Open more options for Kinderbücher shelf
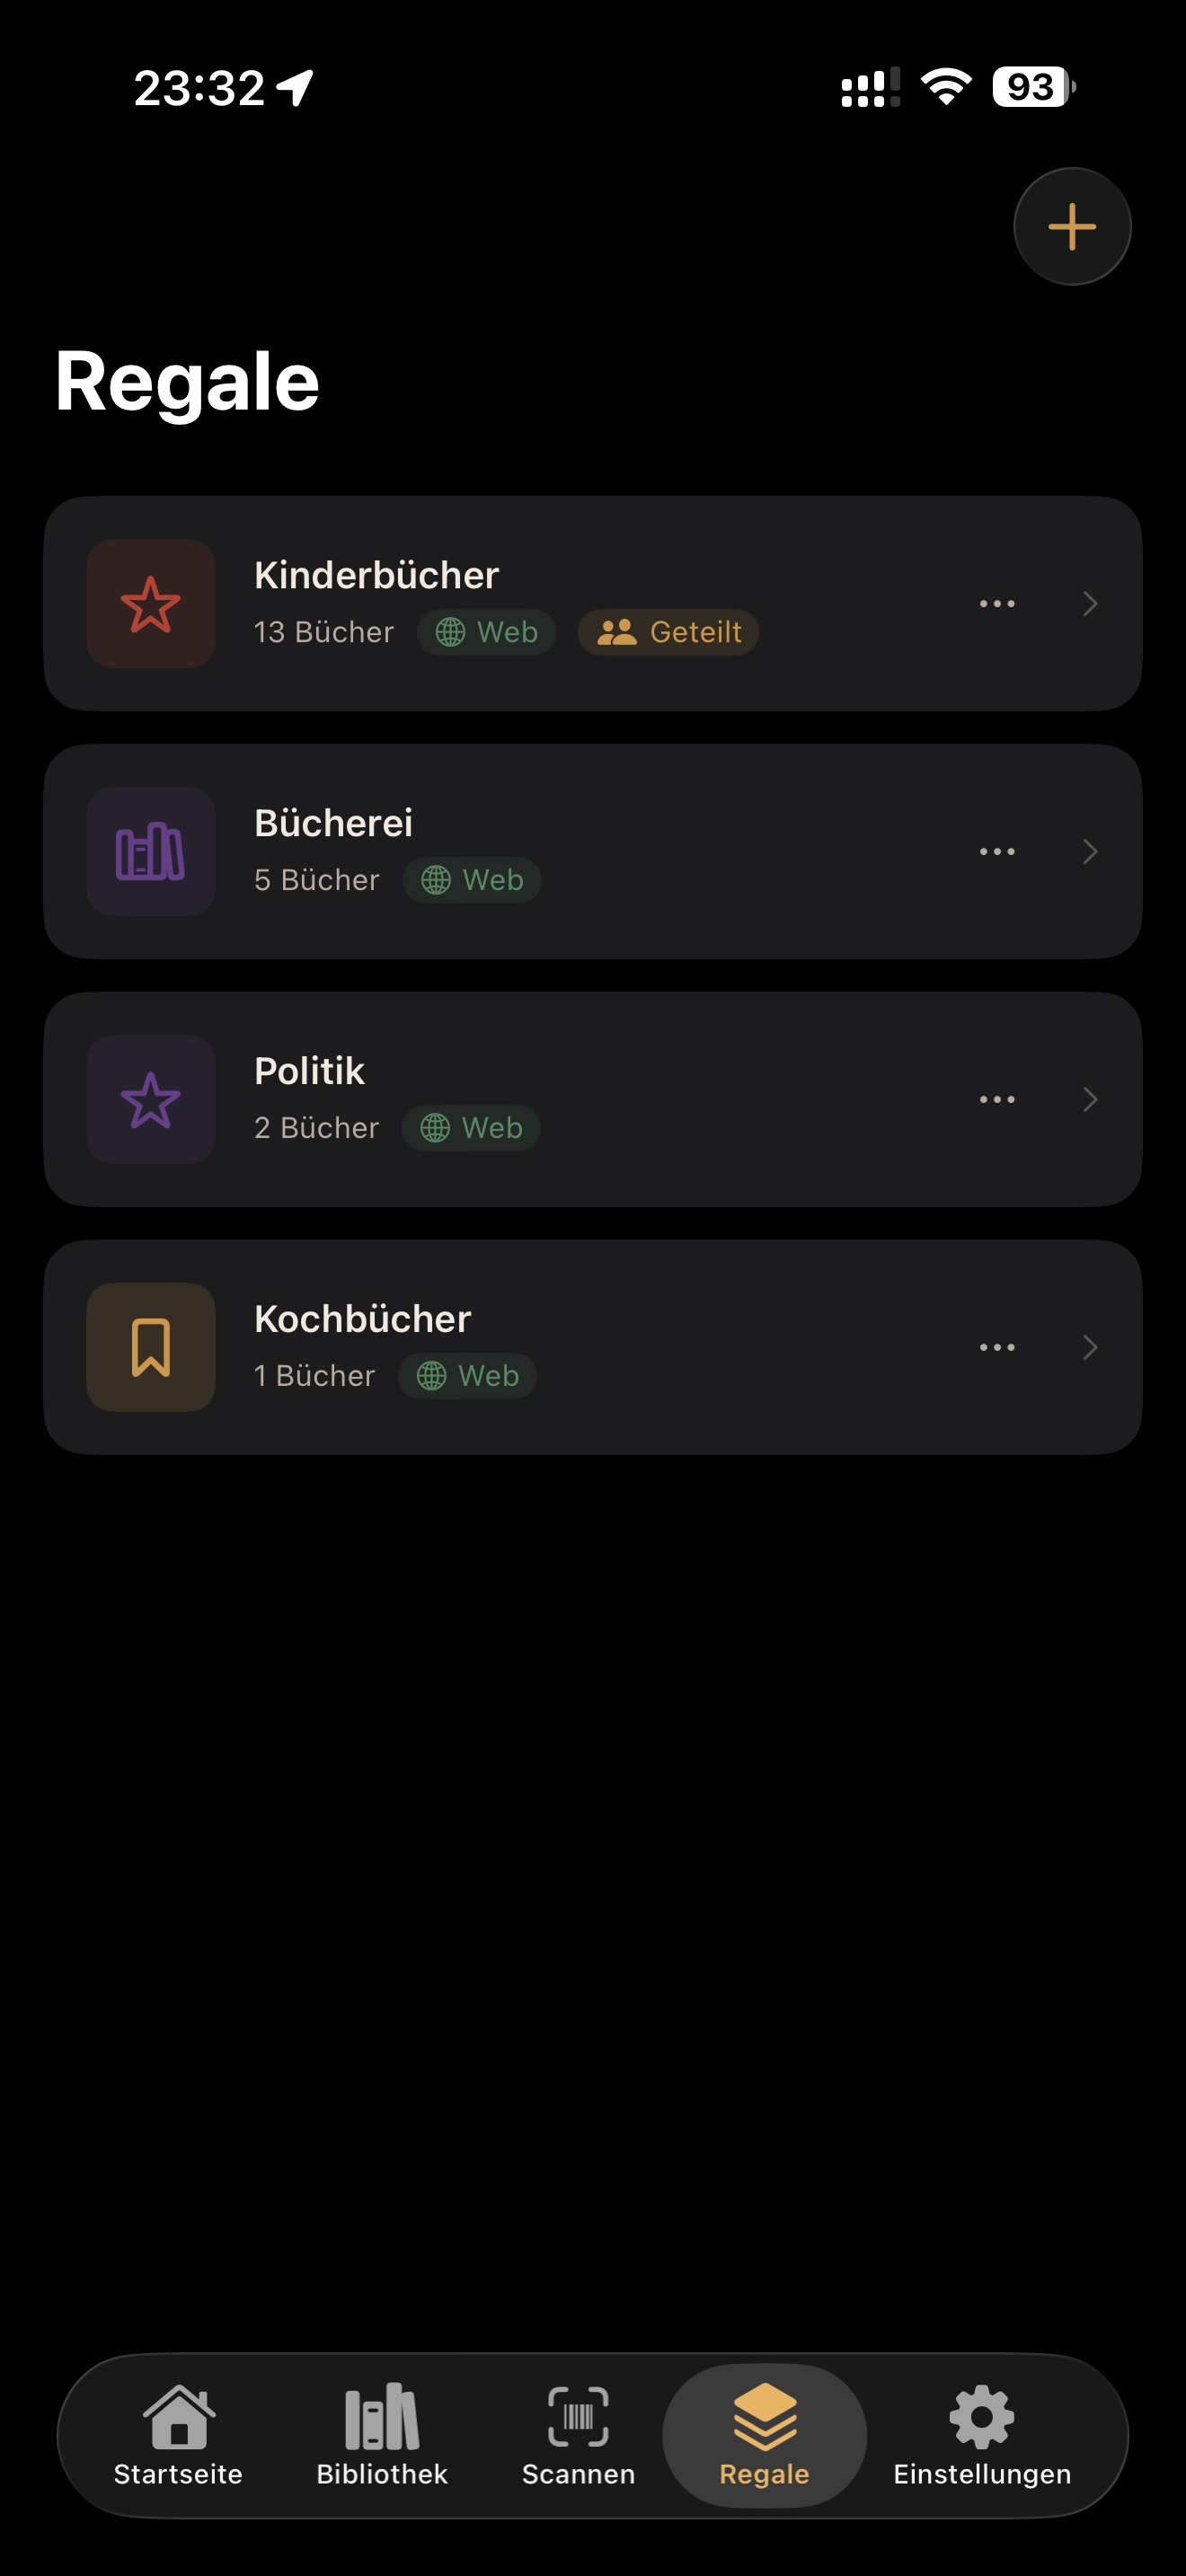Viewport: 1186px width, 2576px height. (x=996, y=604)
